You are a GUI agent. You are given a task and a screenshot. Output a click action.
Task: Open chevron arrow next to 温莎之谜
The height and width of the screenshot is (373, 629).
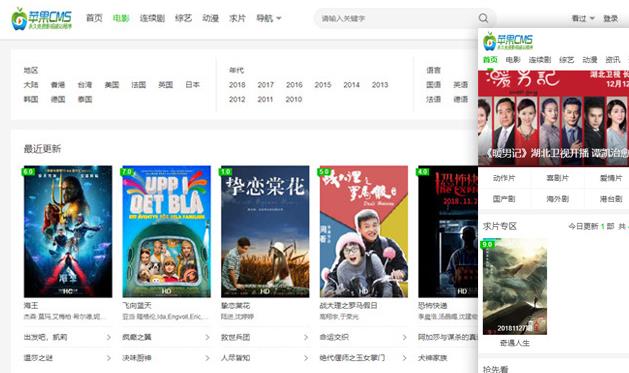coord(108,358)
